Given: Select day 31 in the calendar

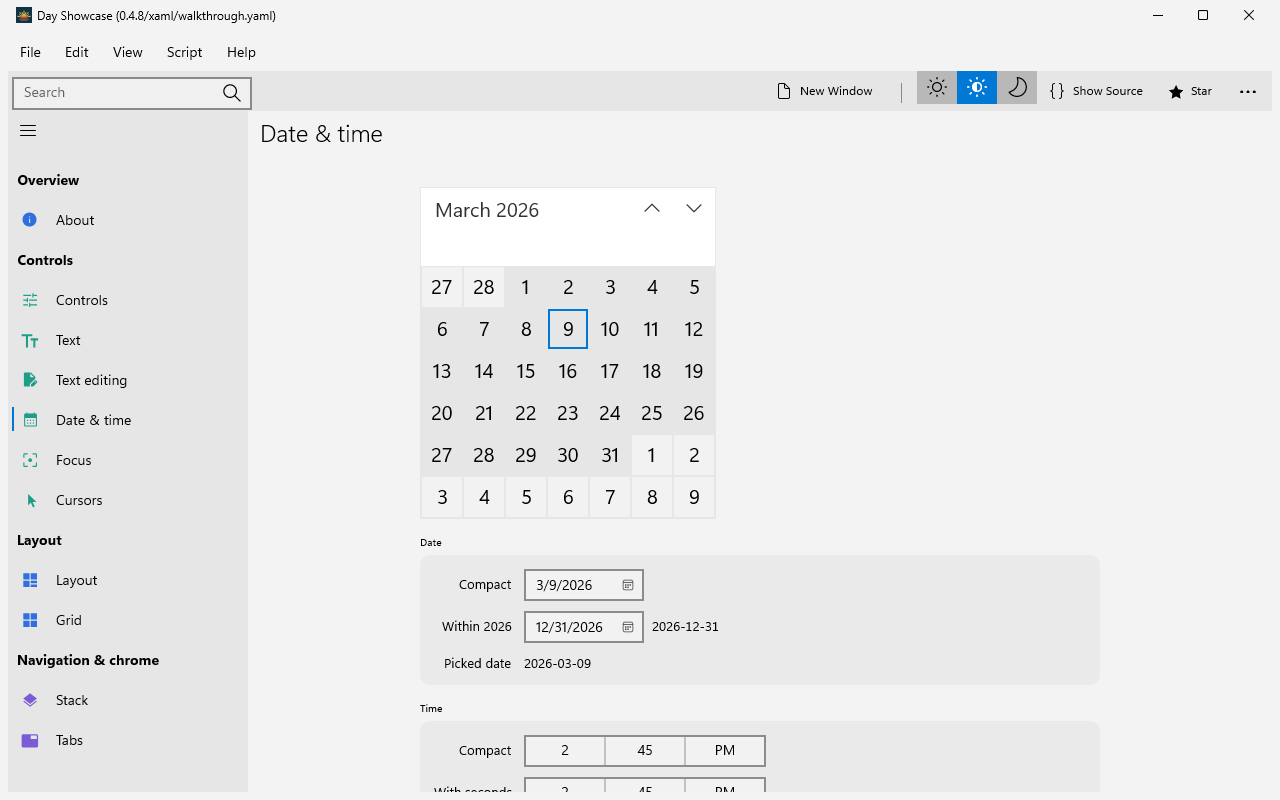Looking at the screenshot, I should pyautogui.click(x=610, y=455).
